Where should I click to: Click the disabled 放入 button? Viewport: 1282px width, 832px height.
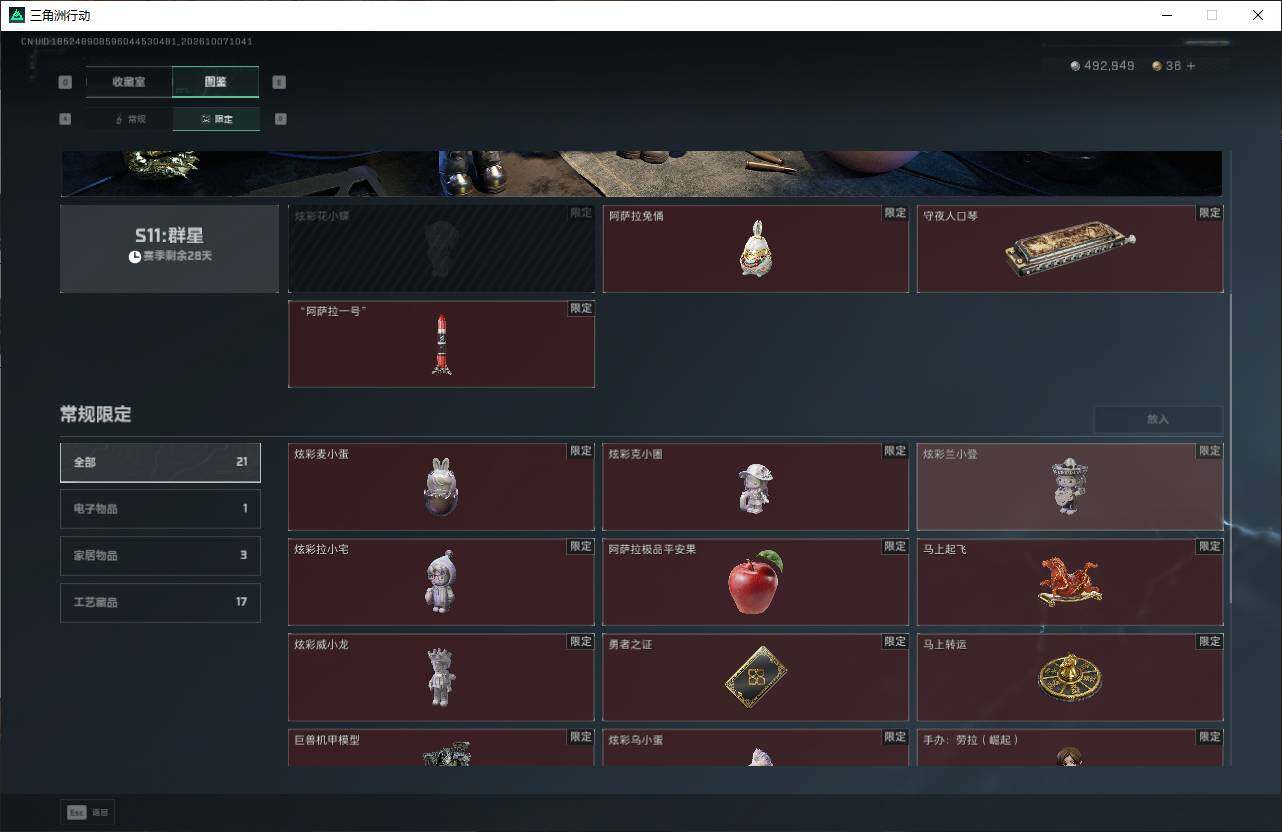tap(1158, 419)
